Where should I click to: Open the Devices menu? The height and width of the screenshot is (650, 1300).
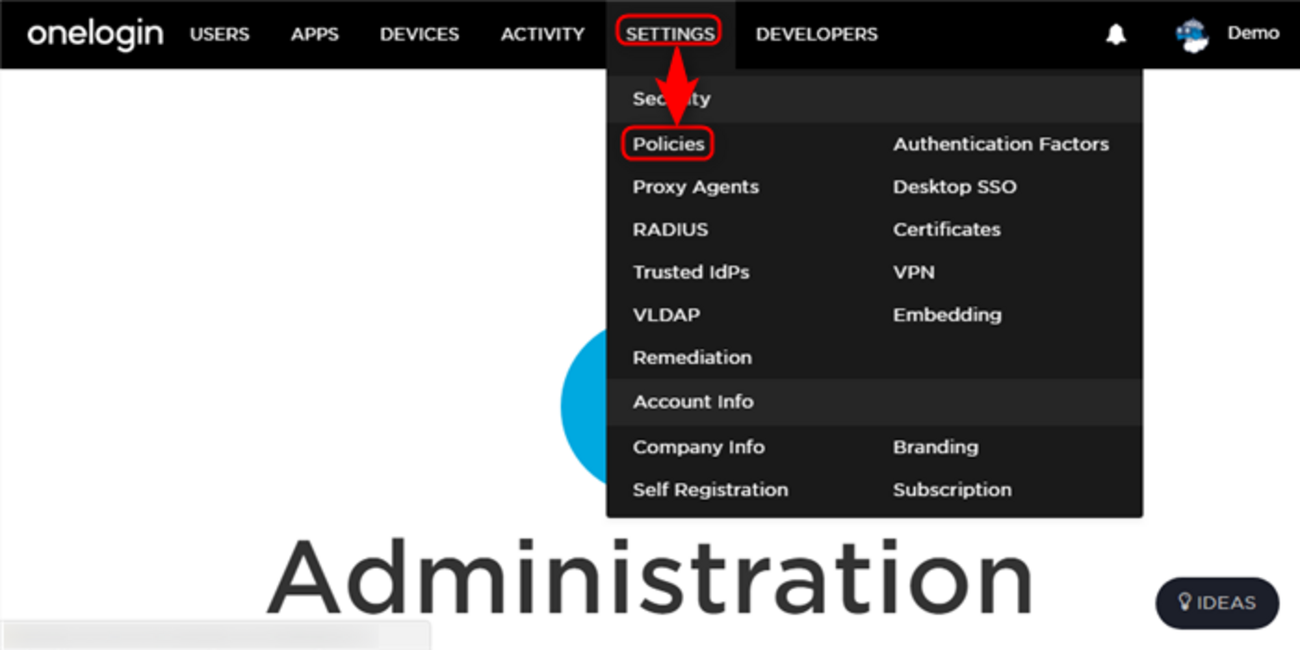[419, 34]
